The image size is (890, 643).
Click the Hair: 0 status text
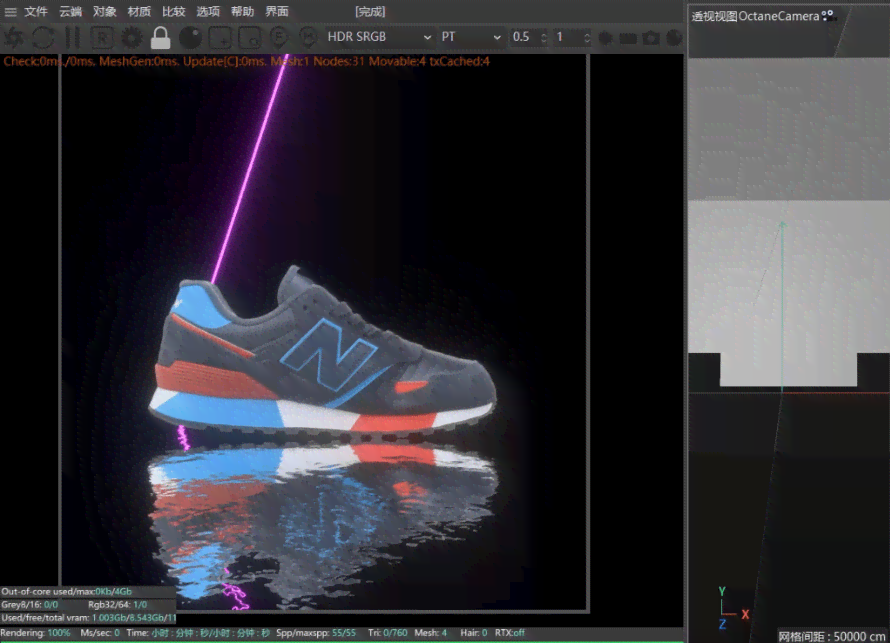pyautogui.click(x=474, y=632)
